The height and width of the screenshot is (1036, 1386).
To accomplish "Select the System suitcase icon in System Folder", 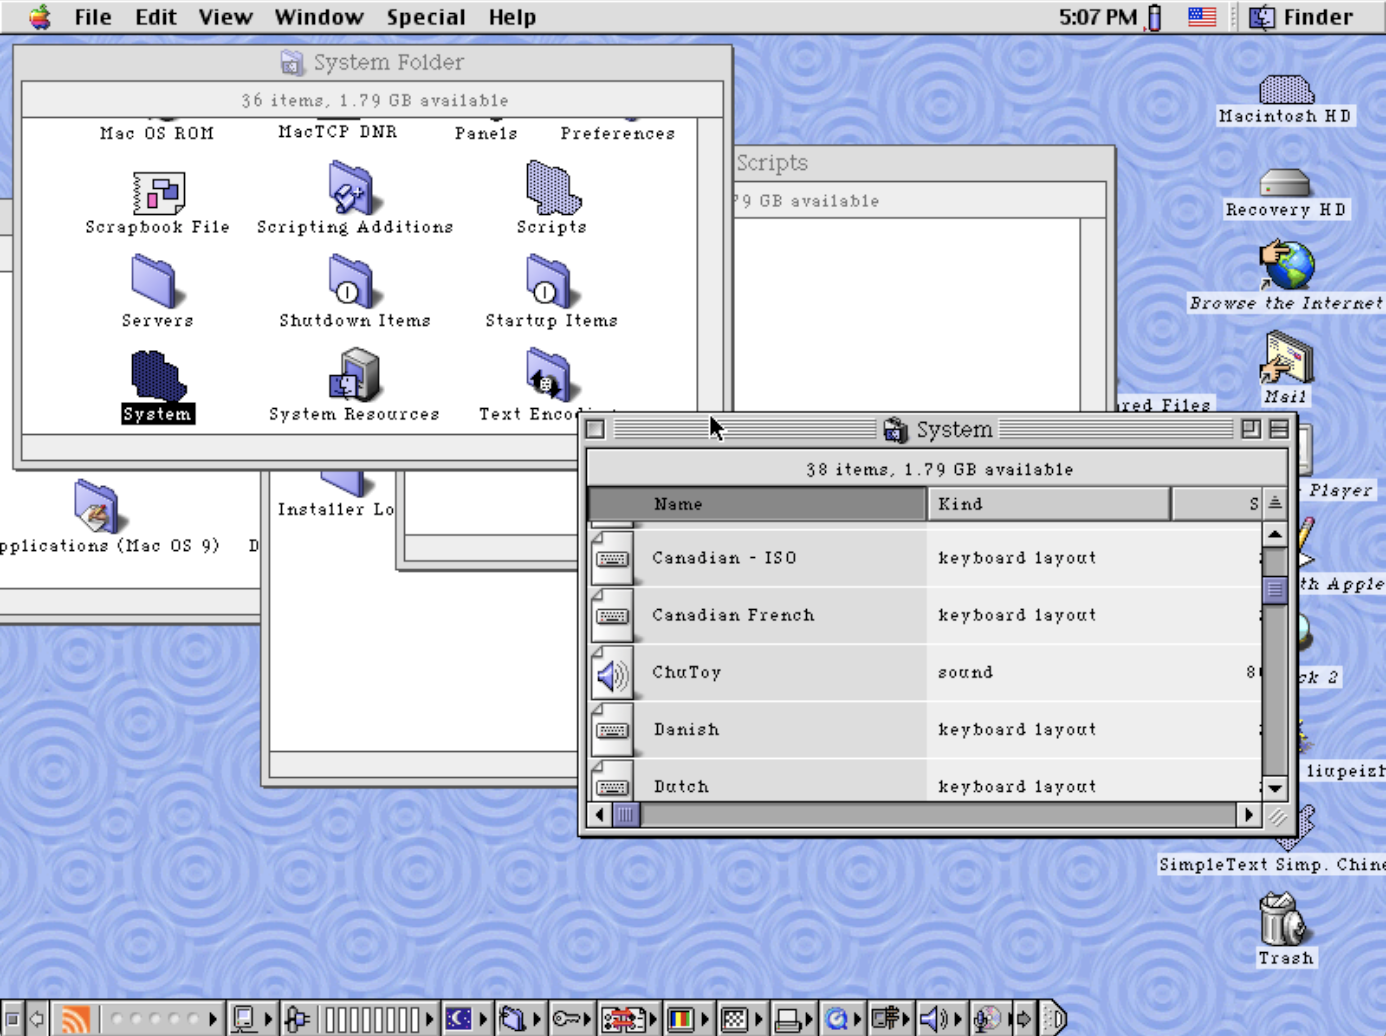I will click(157, 376).
